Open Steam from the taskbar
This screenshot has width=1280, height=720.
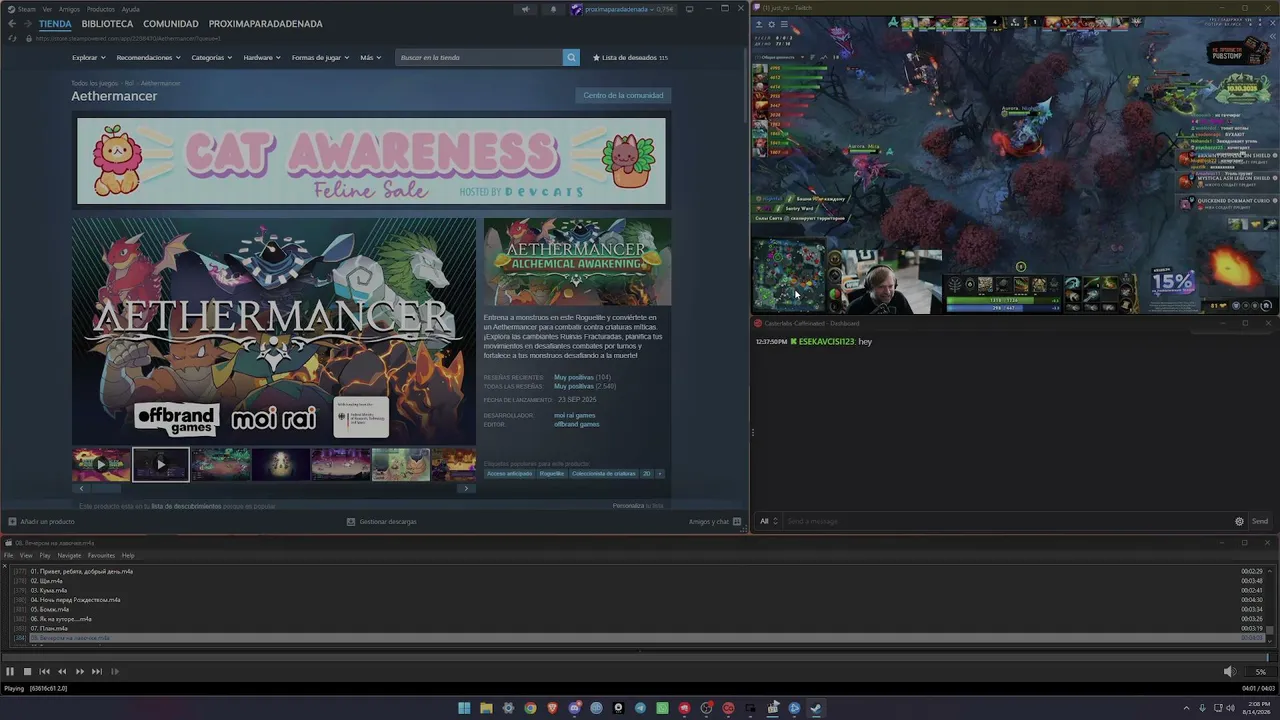click(816, 708)
